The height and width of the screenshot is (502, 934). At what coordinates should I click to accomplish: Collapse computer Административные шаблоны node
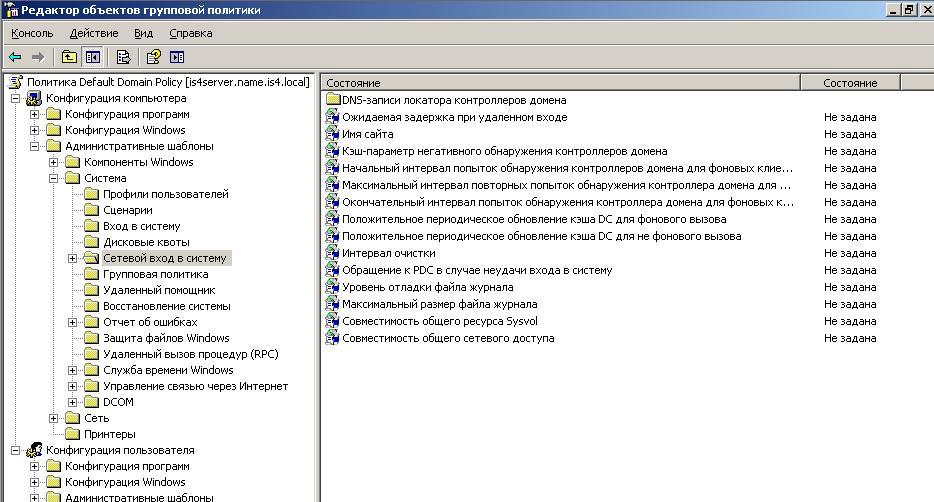pos(35,146)
